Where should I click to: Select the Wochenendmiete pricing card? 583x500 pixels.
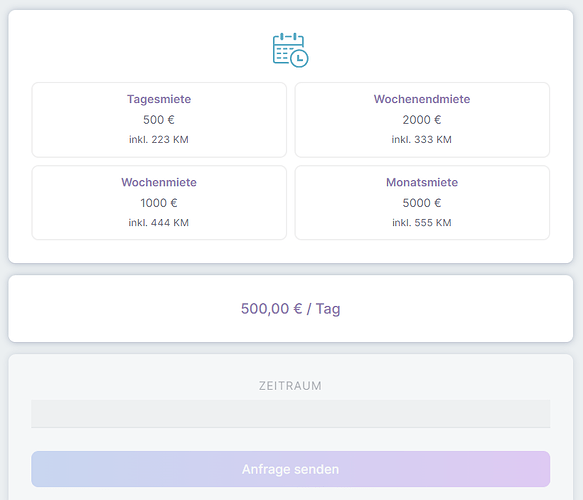(x=422, y=120)
